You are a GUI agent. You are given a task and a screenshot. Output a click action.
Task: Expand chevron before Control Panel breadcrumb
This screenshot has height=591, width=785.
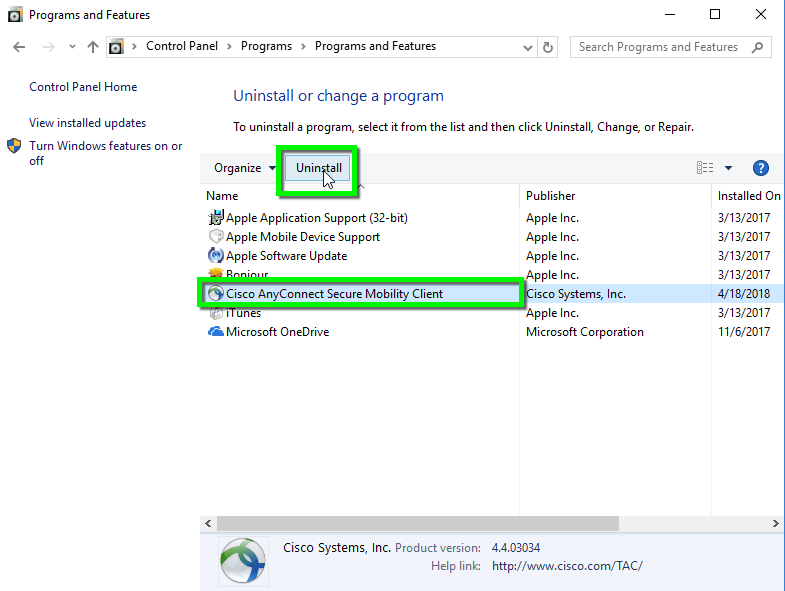click(x=134, y=47)
